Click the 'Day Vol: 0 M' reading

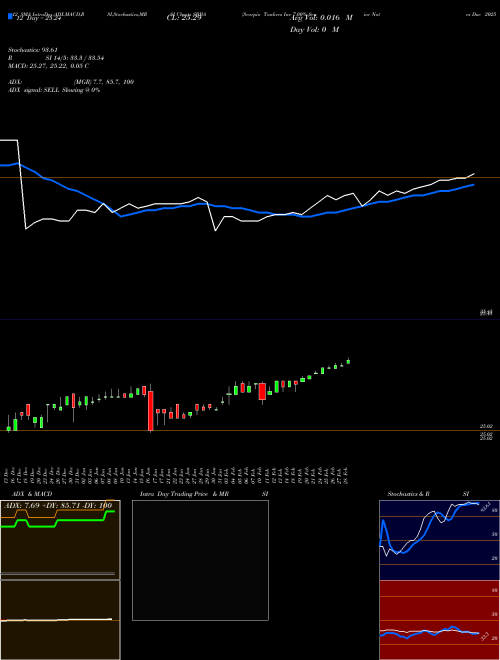314,30
